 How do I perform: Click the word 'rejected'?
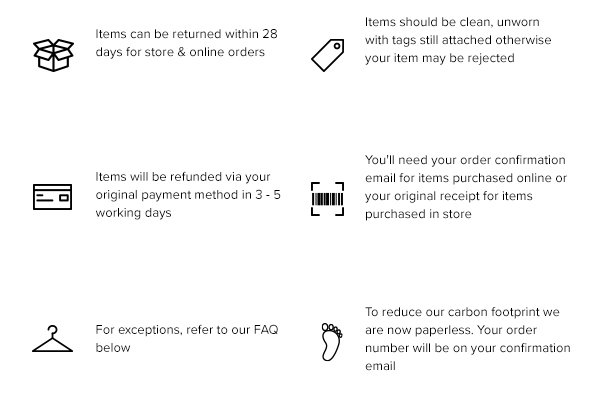[x=494, y=58]
